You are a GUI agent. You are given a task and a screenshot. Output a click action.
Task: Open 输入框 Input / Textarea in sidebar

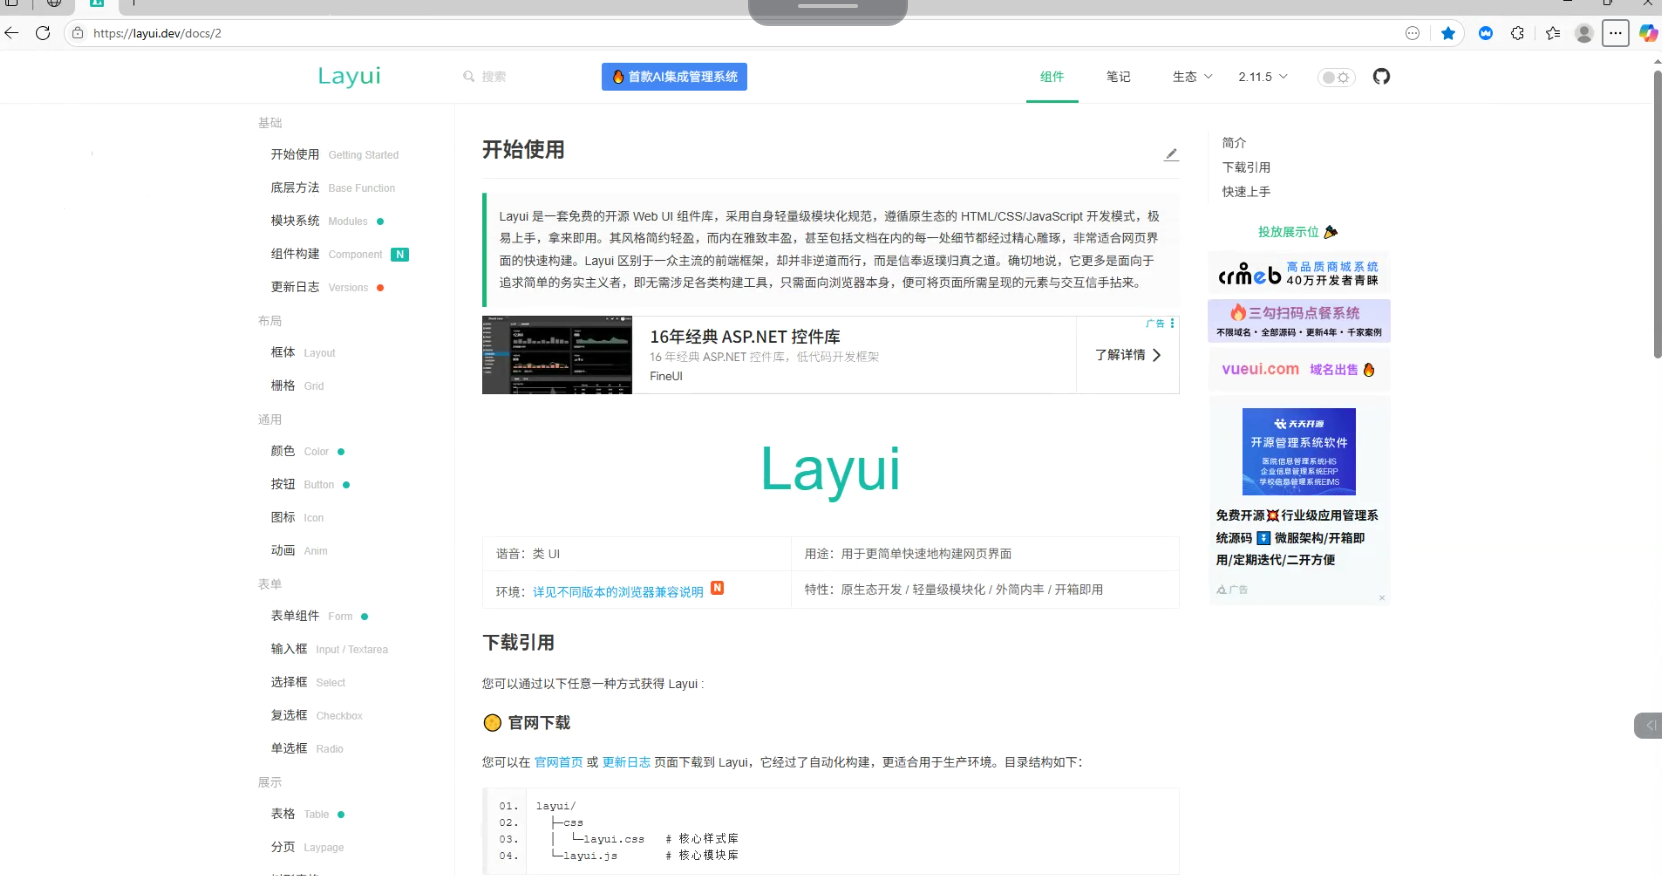[329, 650]
